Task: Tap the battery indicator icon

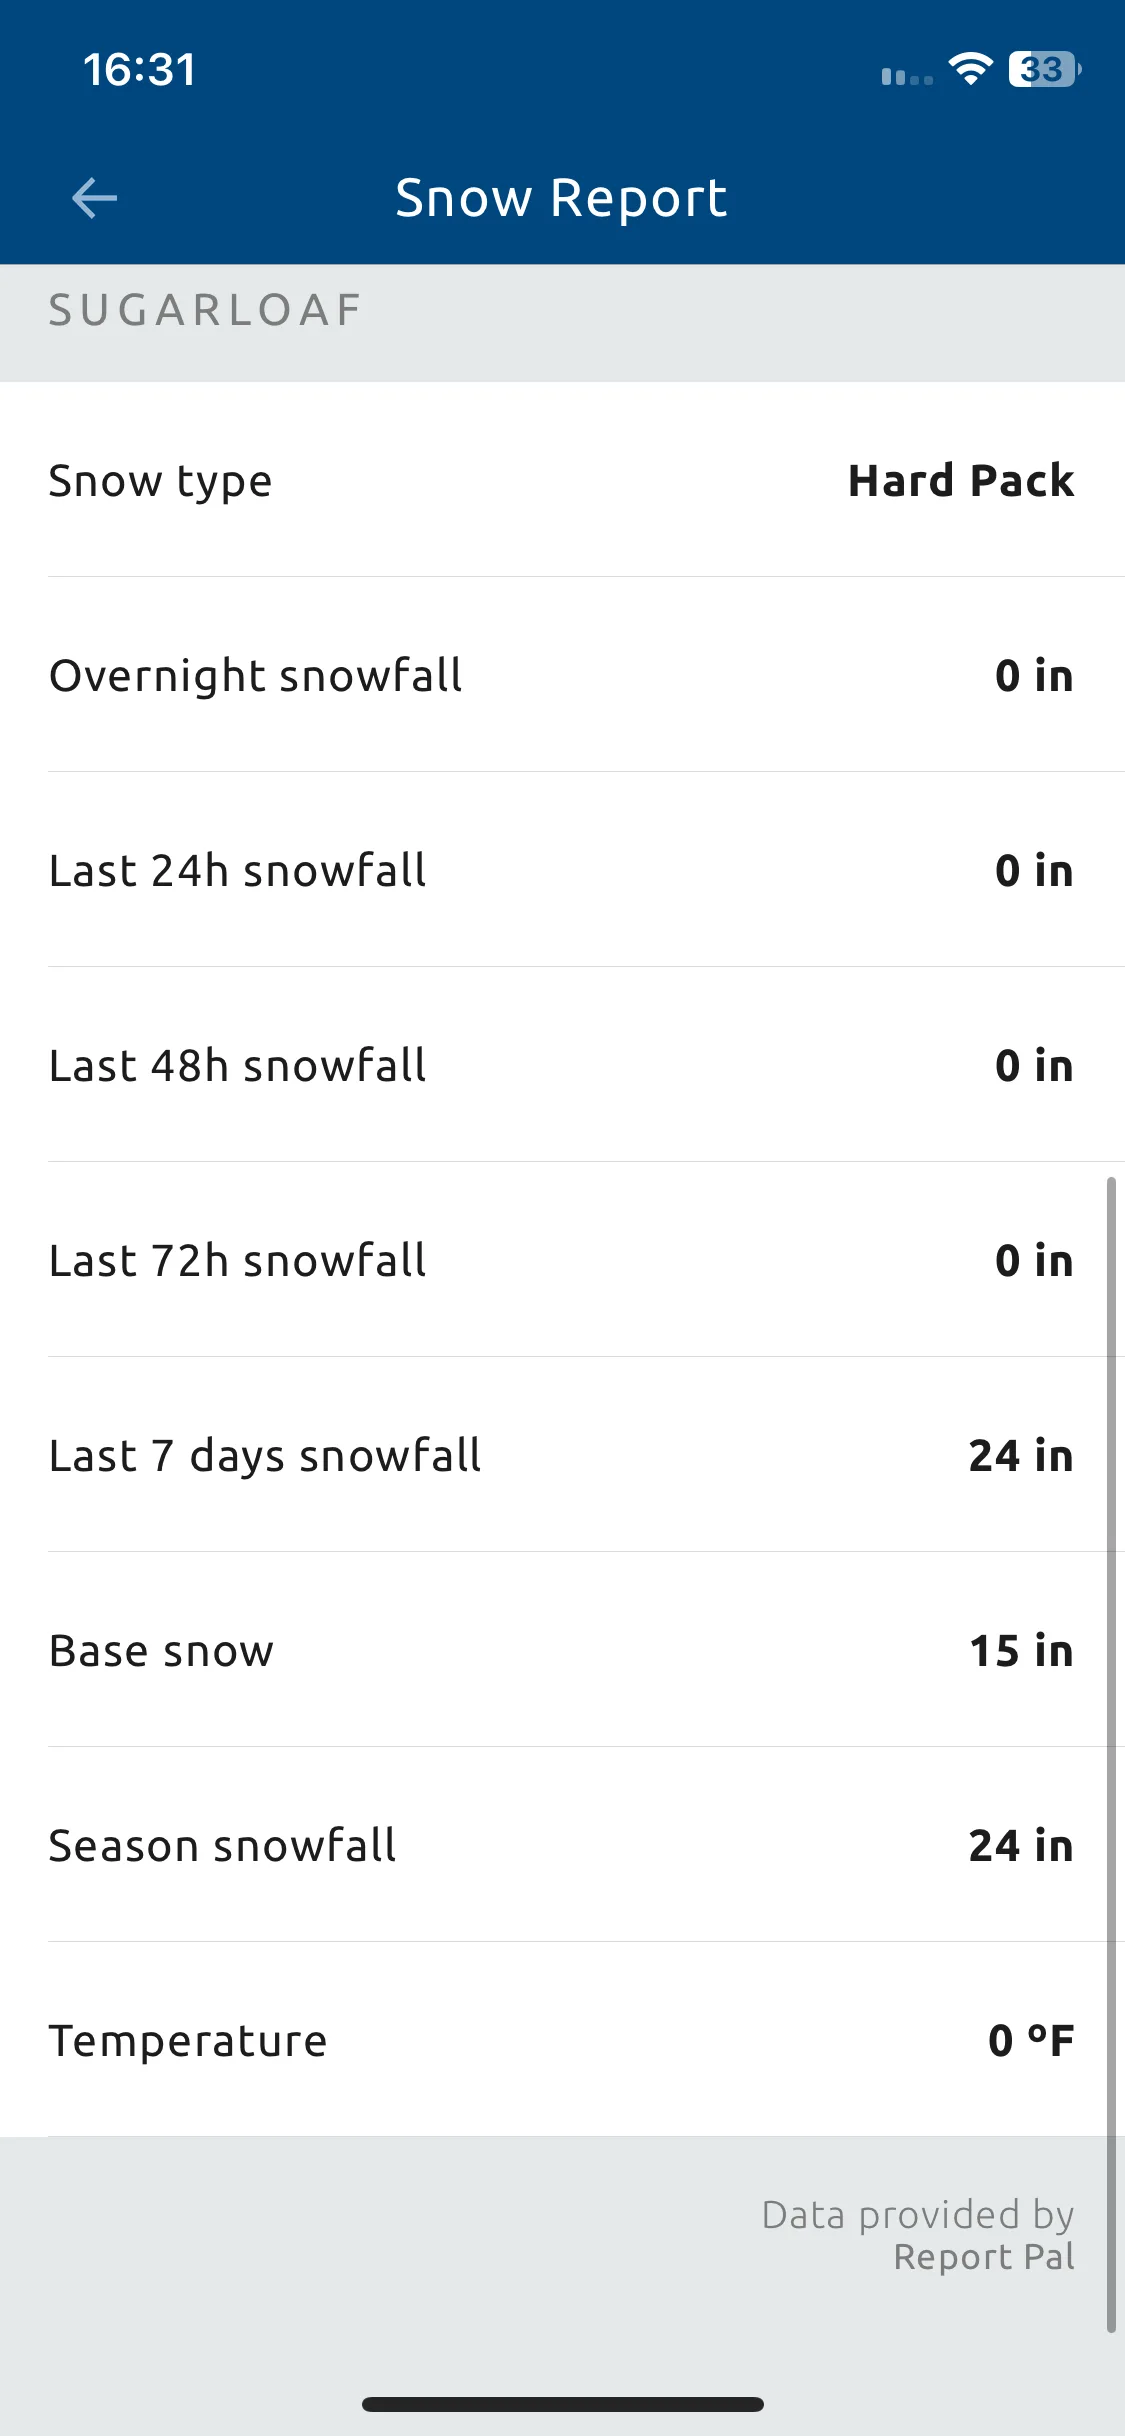Action: (1044, 69)
